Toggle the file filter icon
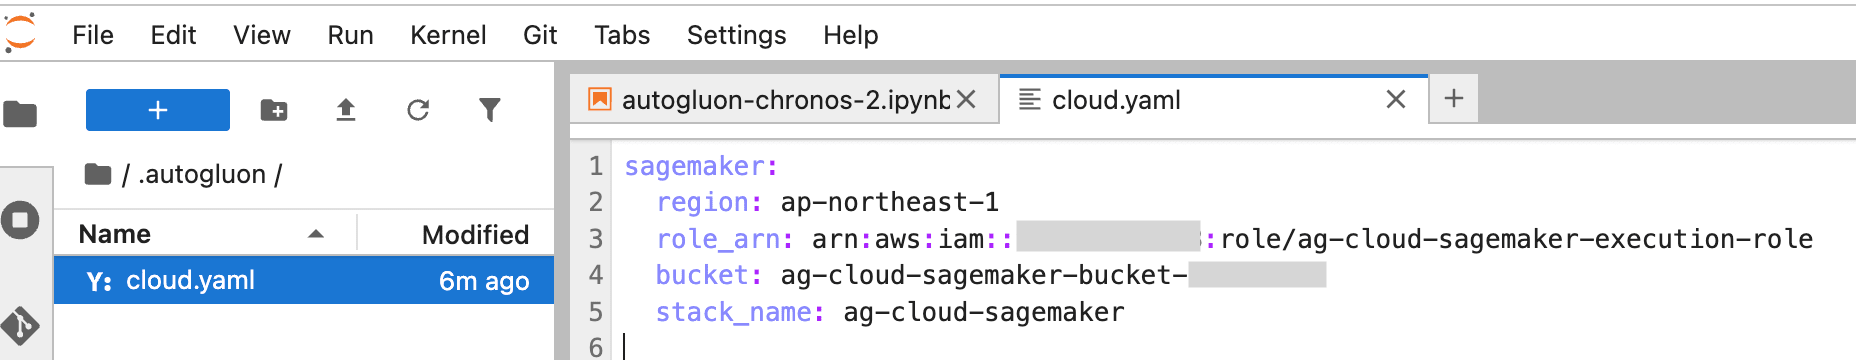 490,110
